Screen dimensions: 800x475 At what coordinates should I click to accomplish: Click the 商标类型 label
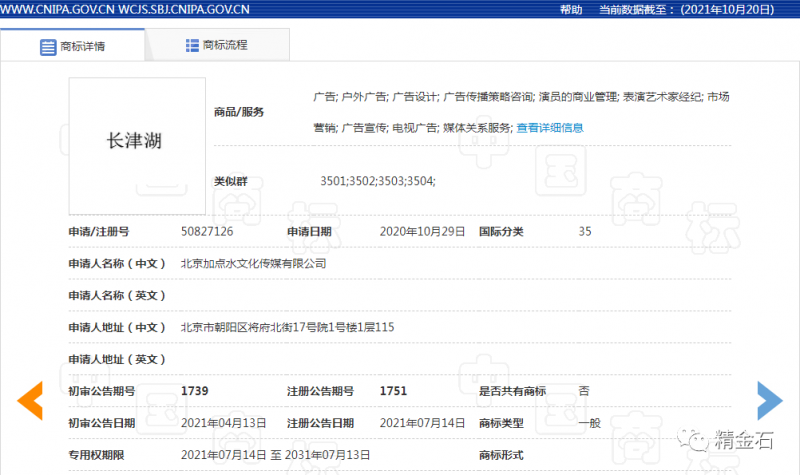pos(501,423)
